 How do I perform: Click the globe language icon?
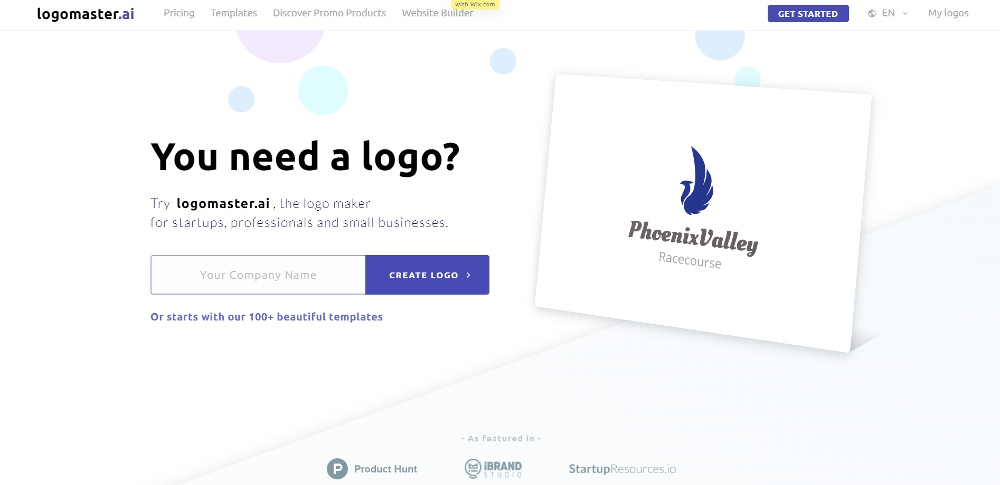tap(872, 13)
